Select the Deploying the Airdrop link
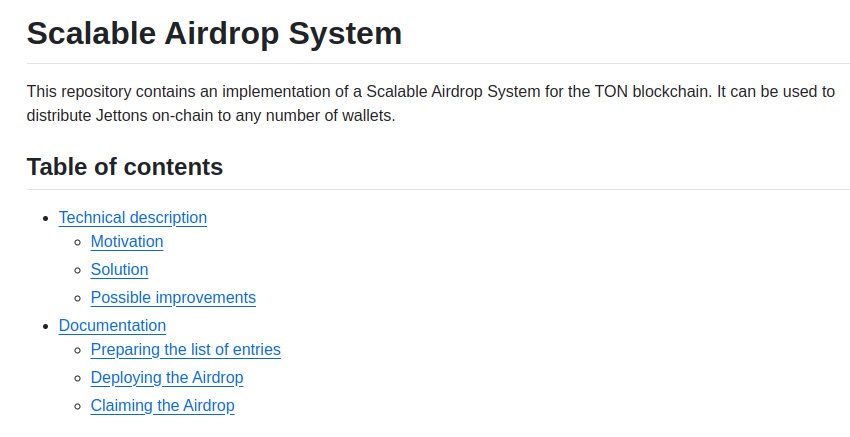 tap(166, 378)
